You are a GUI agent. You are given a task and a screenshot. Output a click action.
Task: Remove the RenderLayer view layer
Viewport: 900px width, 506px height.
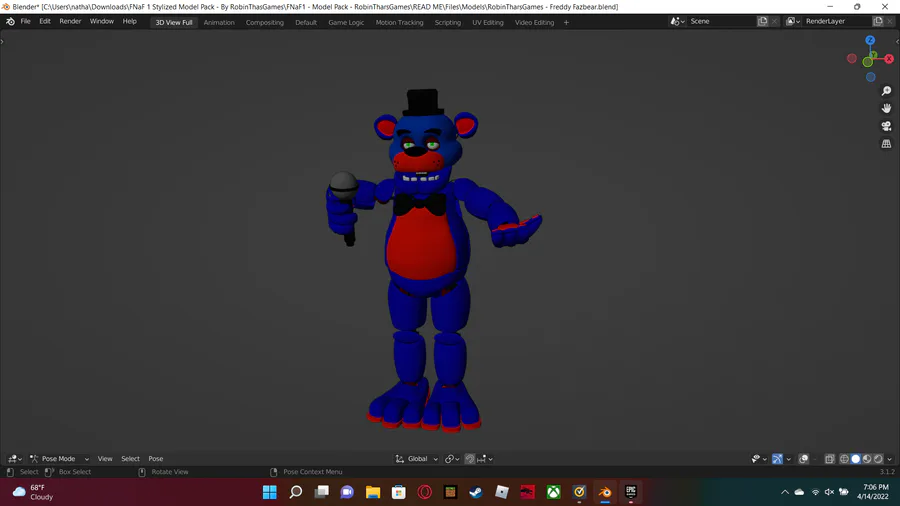pos(890,21)
